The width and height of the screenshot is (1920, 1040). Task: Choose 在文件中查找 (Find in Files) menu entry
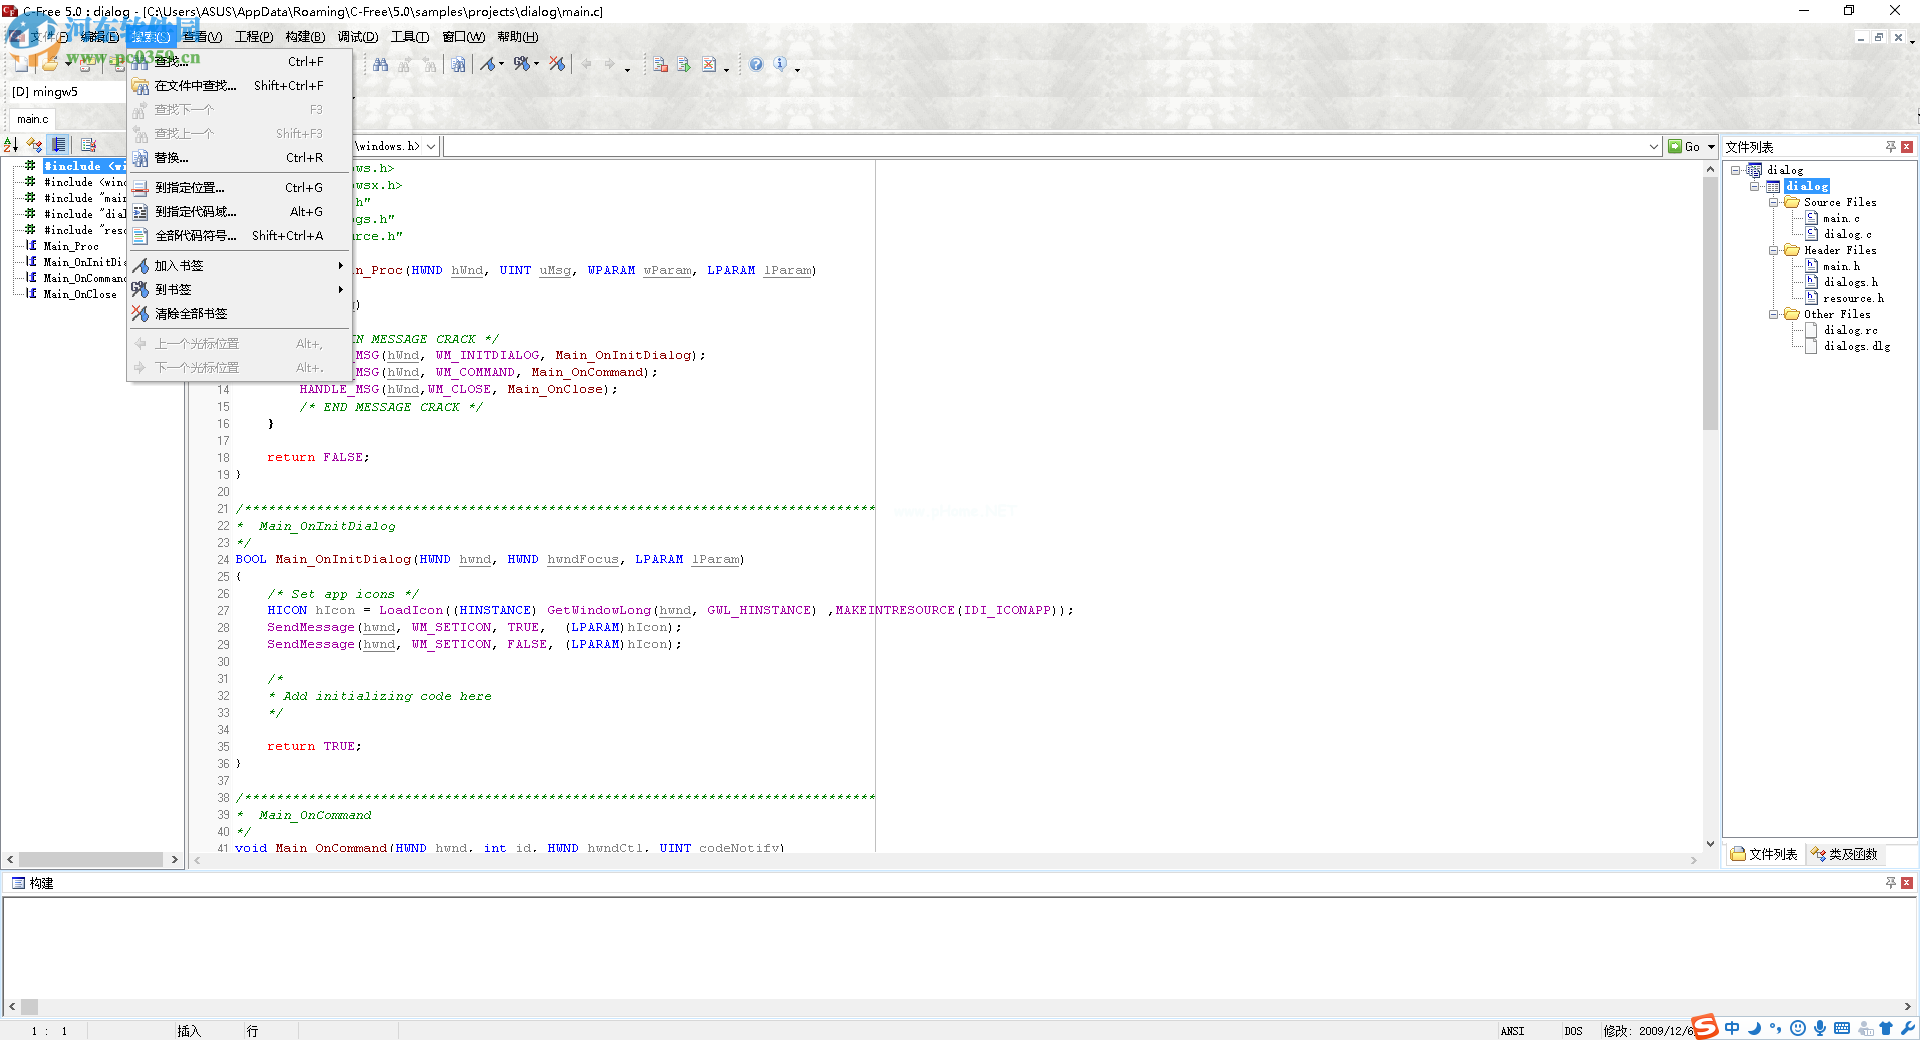(x=195, y=86)
